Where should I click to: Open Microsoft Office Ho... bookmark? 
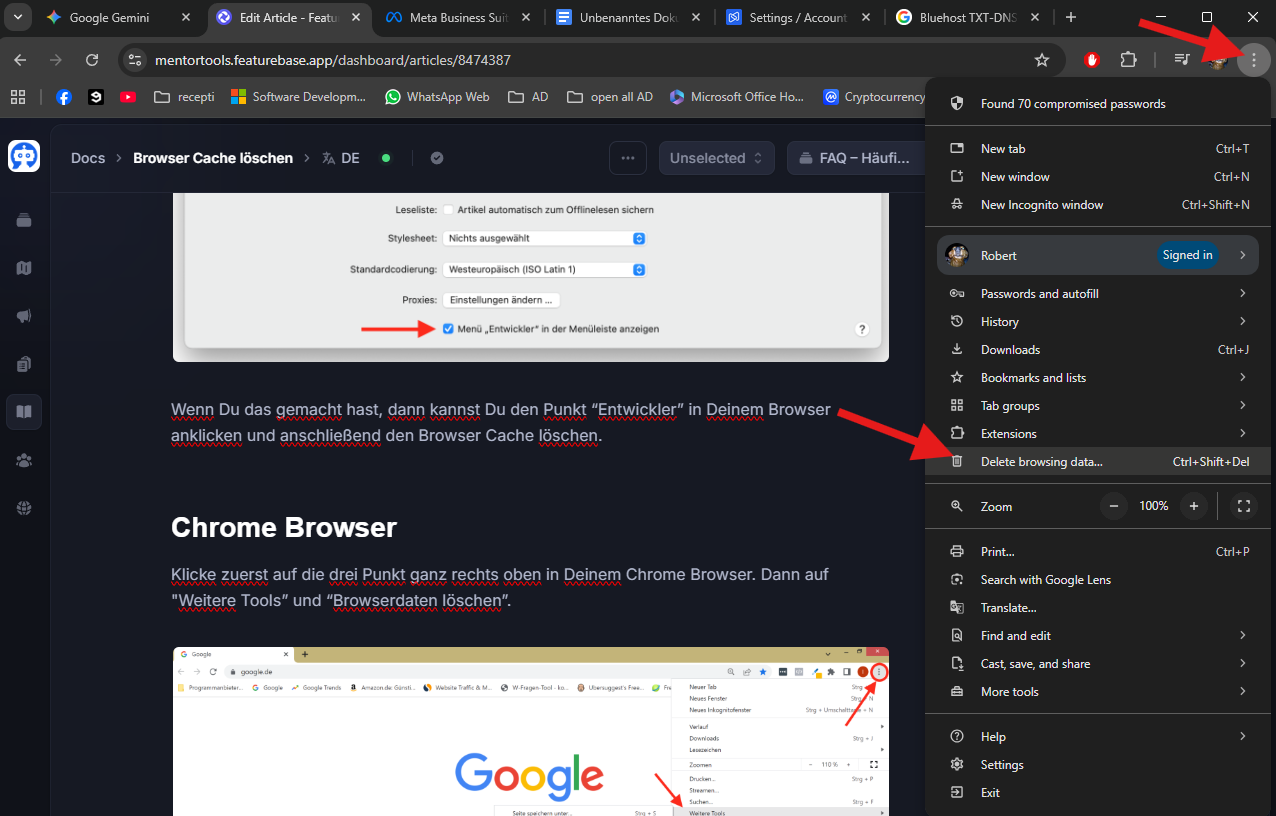pyautogui.click(x=737, y=97)
